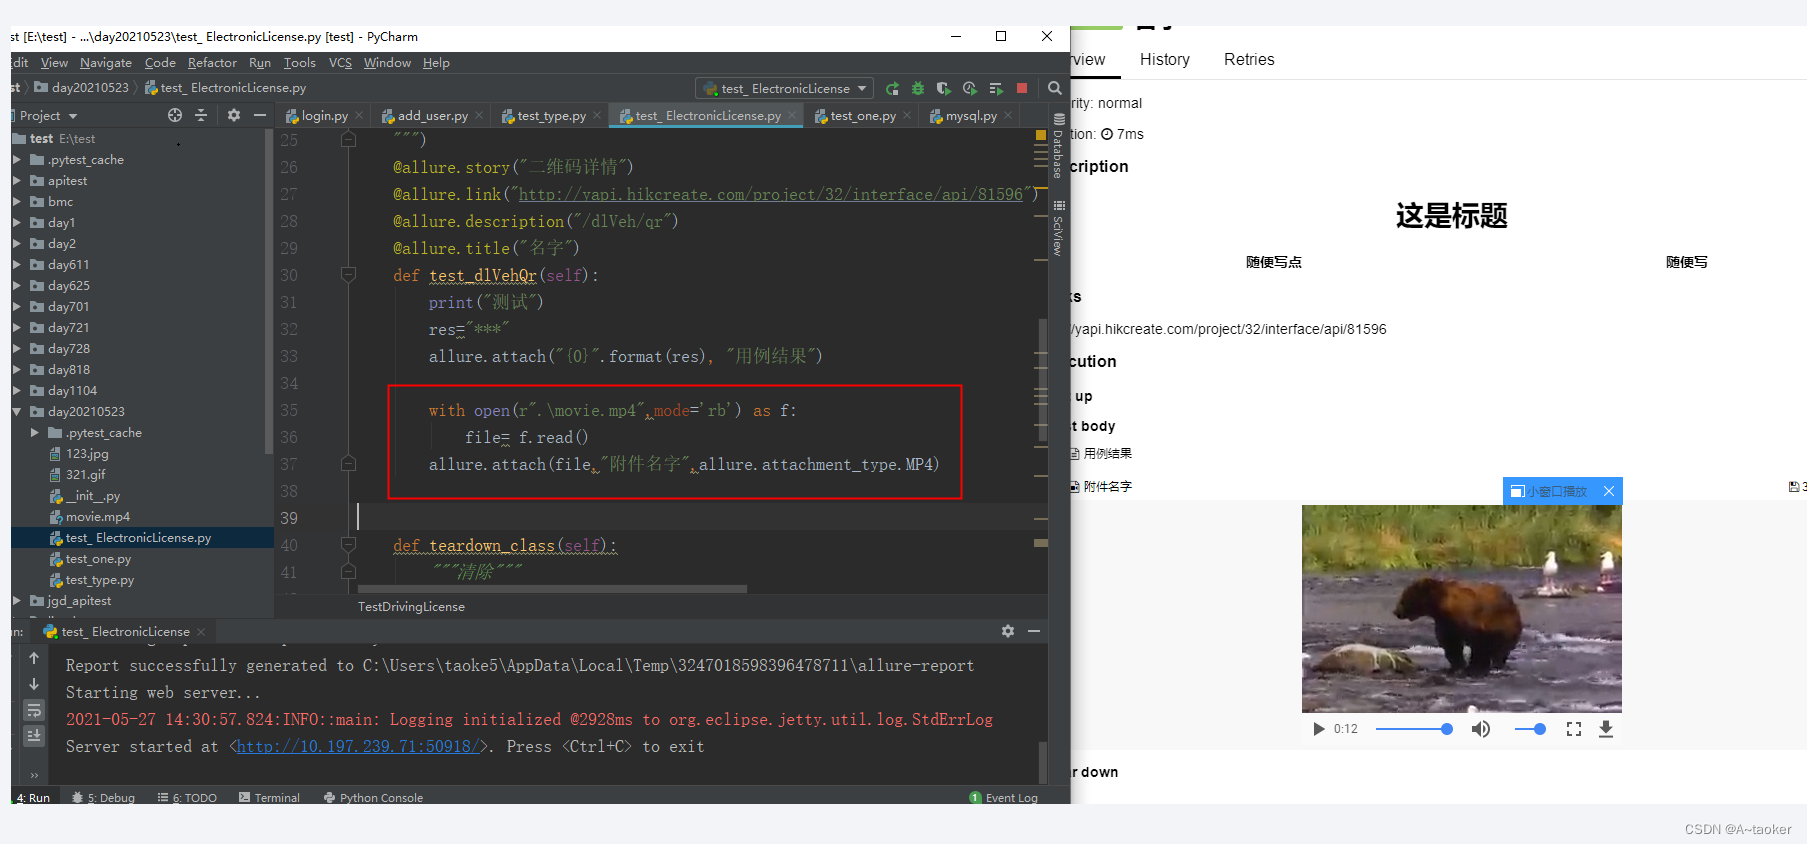Open the View menu
Viewport: 1807px width, 844px height.
pos(54,63)
